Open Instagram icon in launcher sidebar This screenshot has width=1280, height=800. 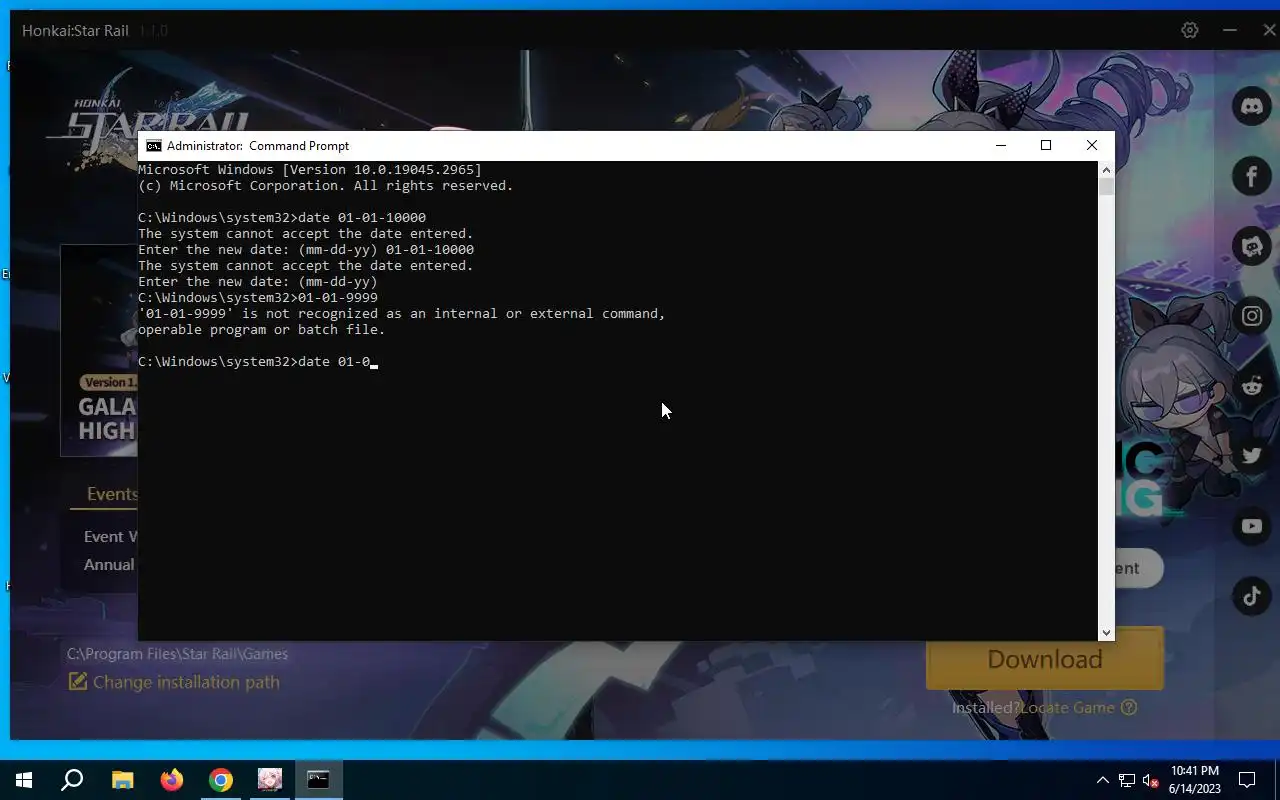coord(1251,316)
